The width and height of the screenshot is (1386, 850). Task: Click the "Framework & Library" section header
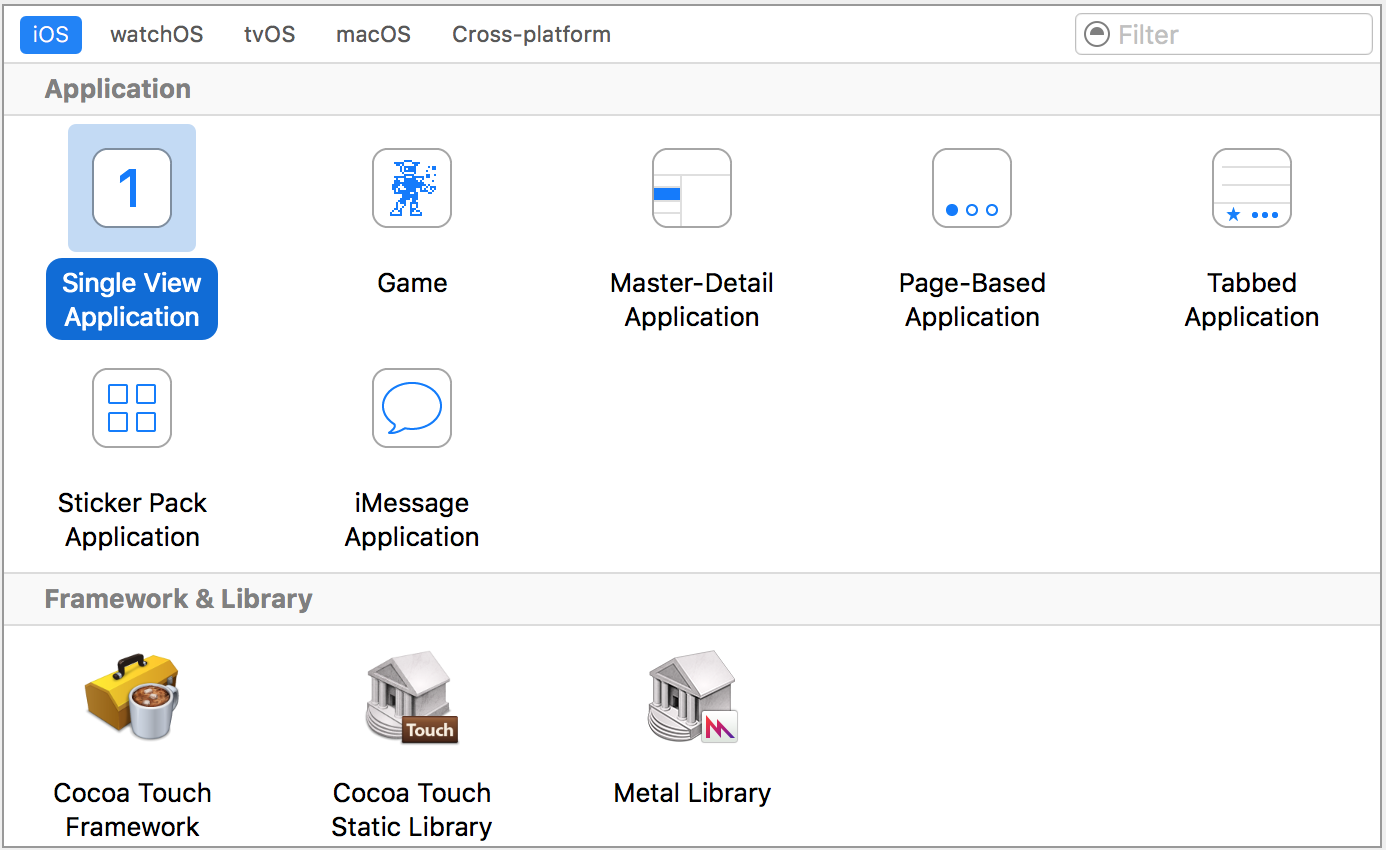(x=179, y=599)
